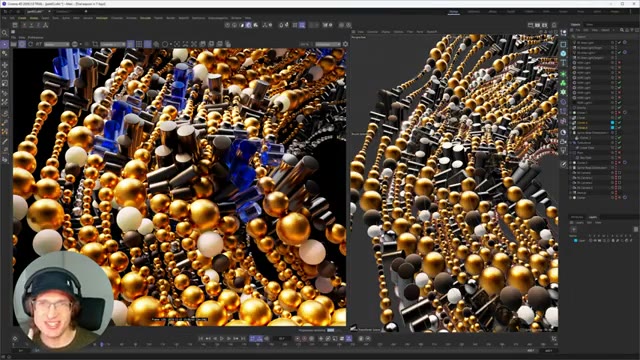640x360 pixels.
Task: Toggle the grid overlay icon in RenderView
Action: [x=139, y=44]
